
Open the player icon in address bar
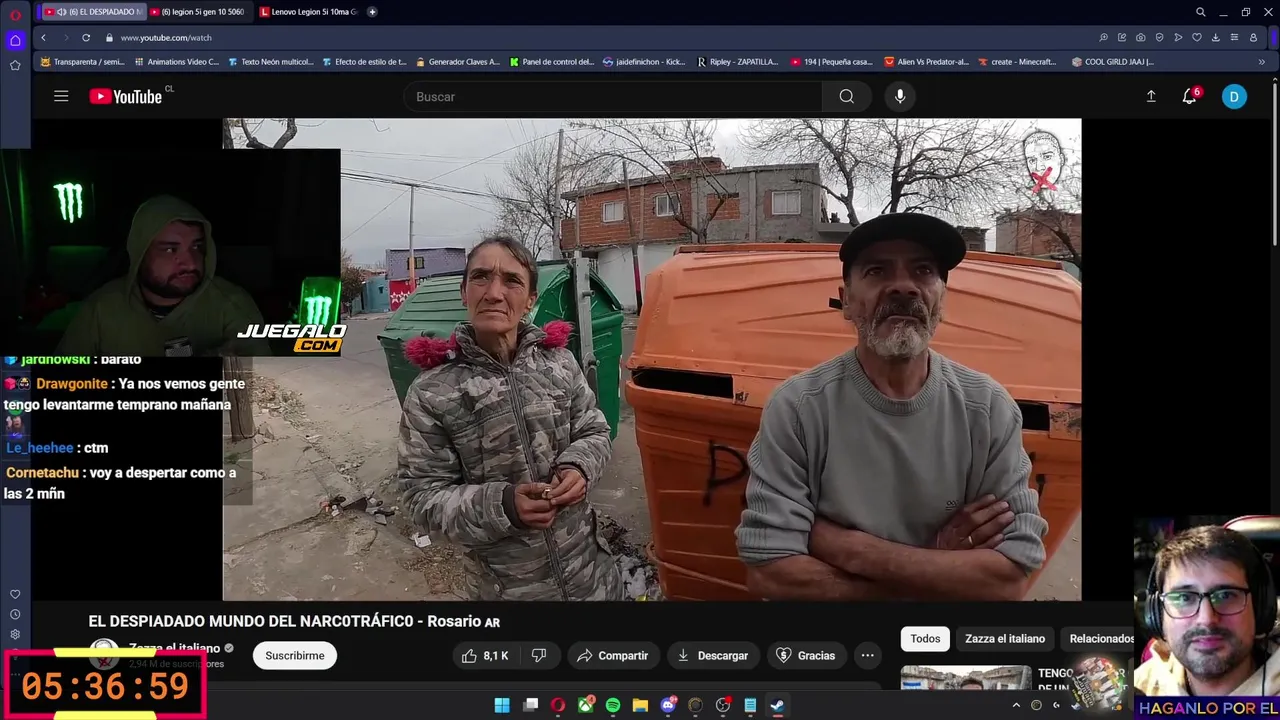coord(1178,37)
